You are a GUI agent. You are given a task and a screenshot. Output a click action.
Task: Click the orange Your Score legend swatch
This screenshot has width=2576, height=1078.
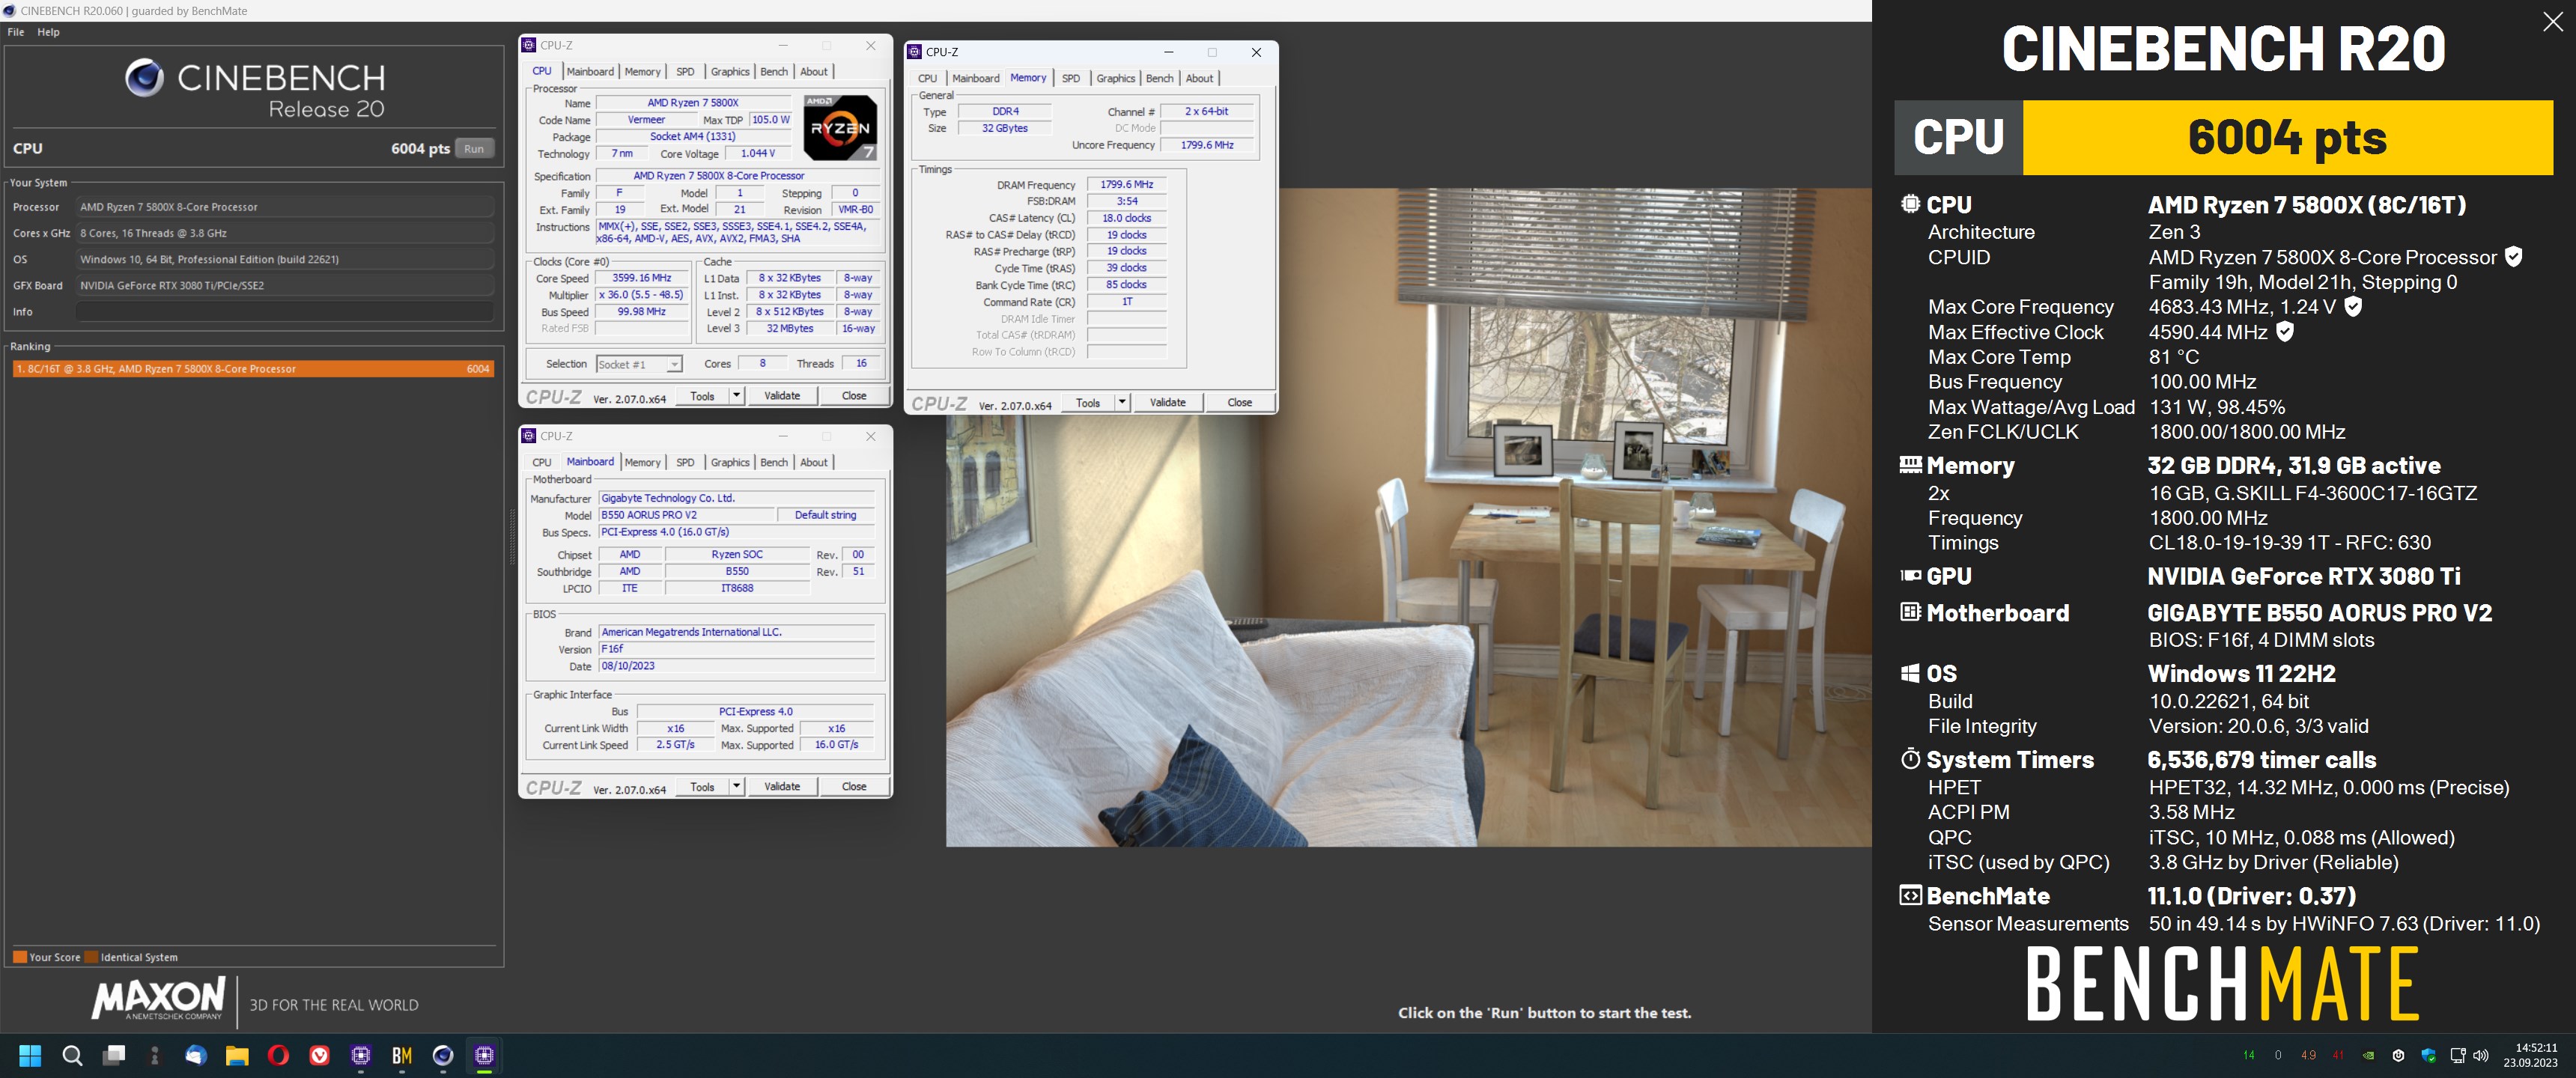19,957
